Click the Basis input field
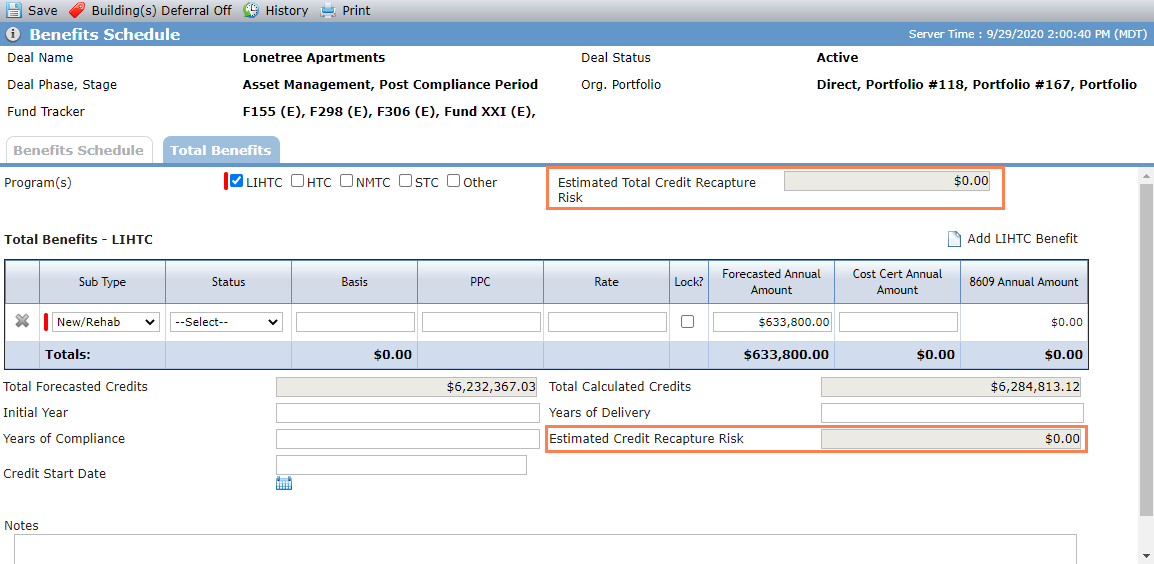 coord(355,322)
